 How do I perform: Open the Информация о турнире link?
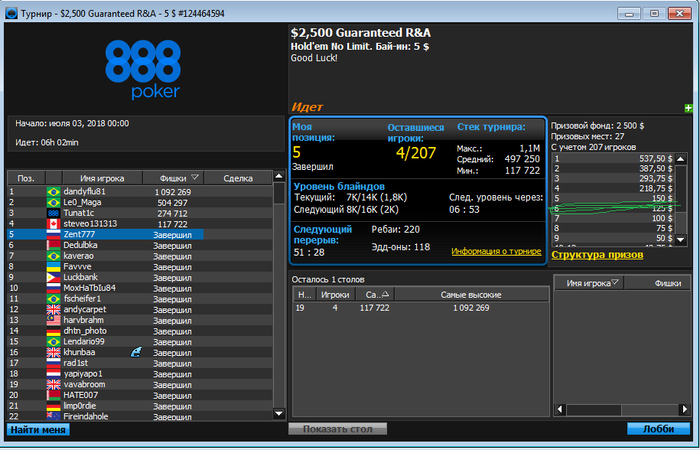[496, 251]
